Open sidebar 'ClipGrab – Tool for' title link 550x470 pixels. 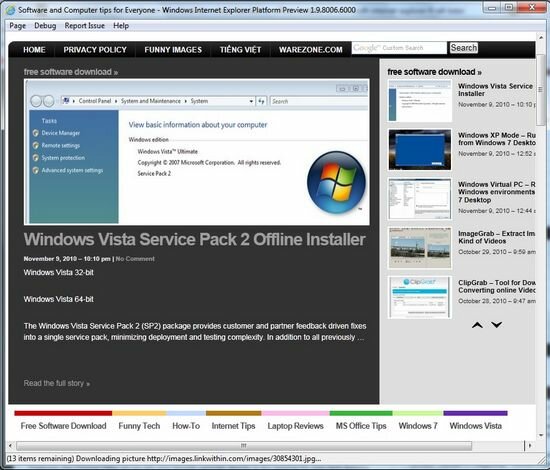pyautogui.click(x=497, y=287)
